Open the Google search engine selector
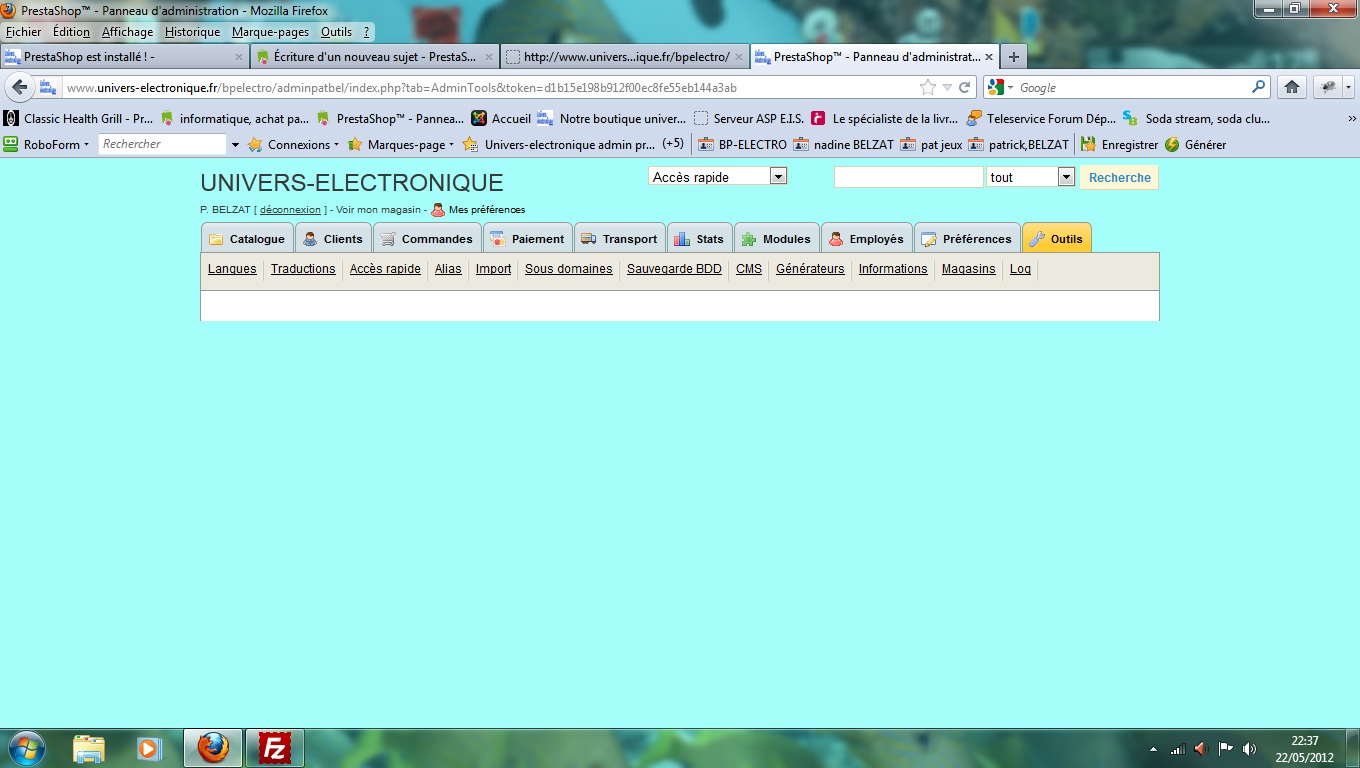The height and width of the screenshot is (768, 1360). coord(1000,87)
